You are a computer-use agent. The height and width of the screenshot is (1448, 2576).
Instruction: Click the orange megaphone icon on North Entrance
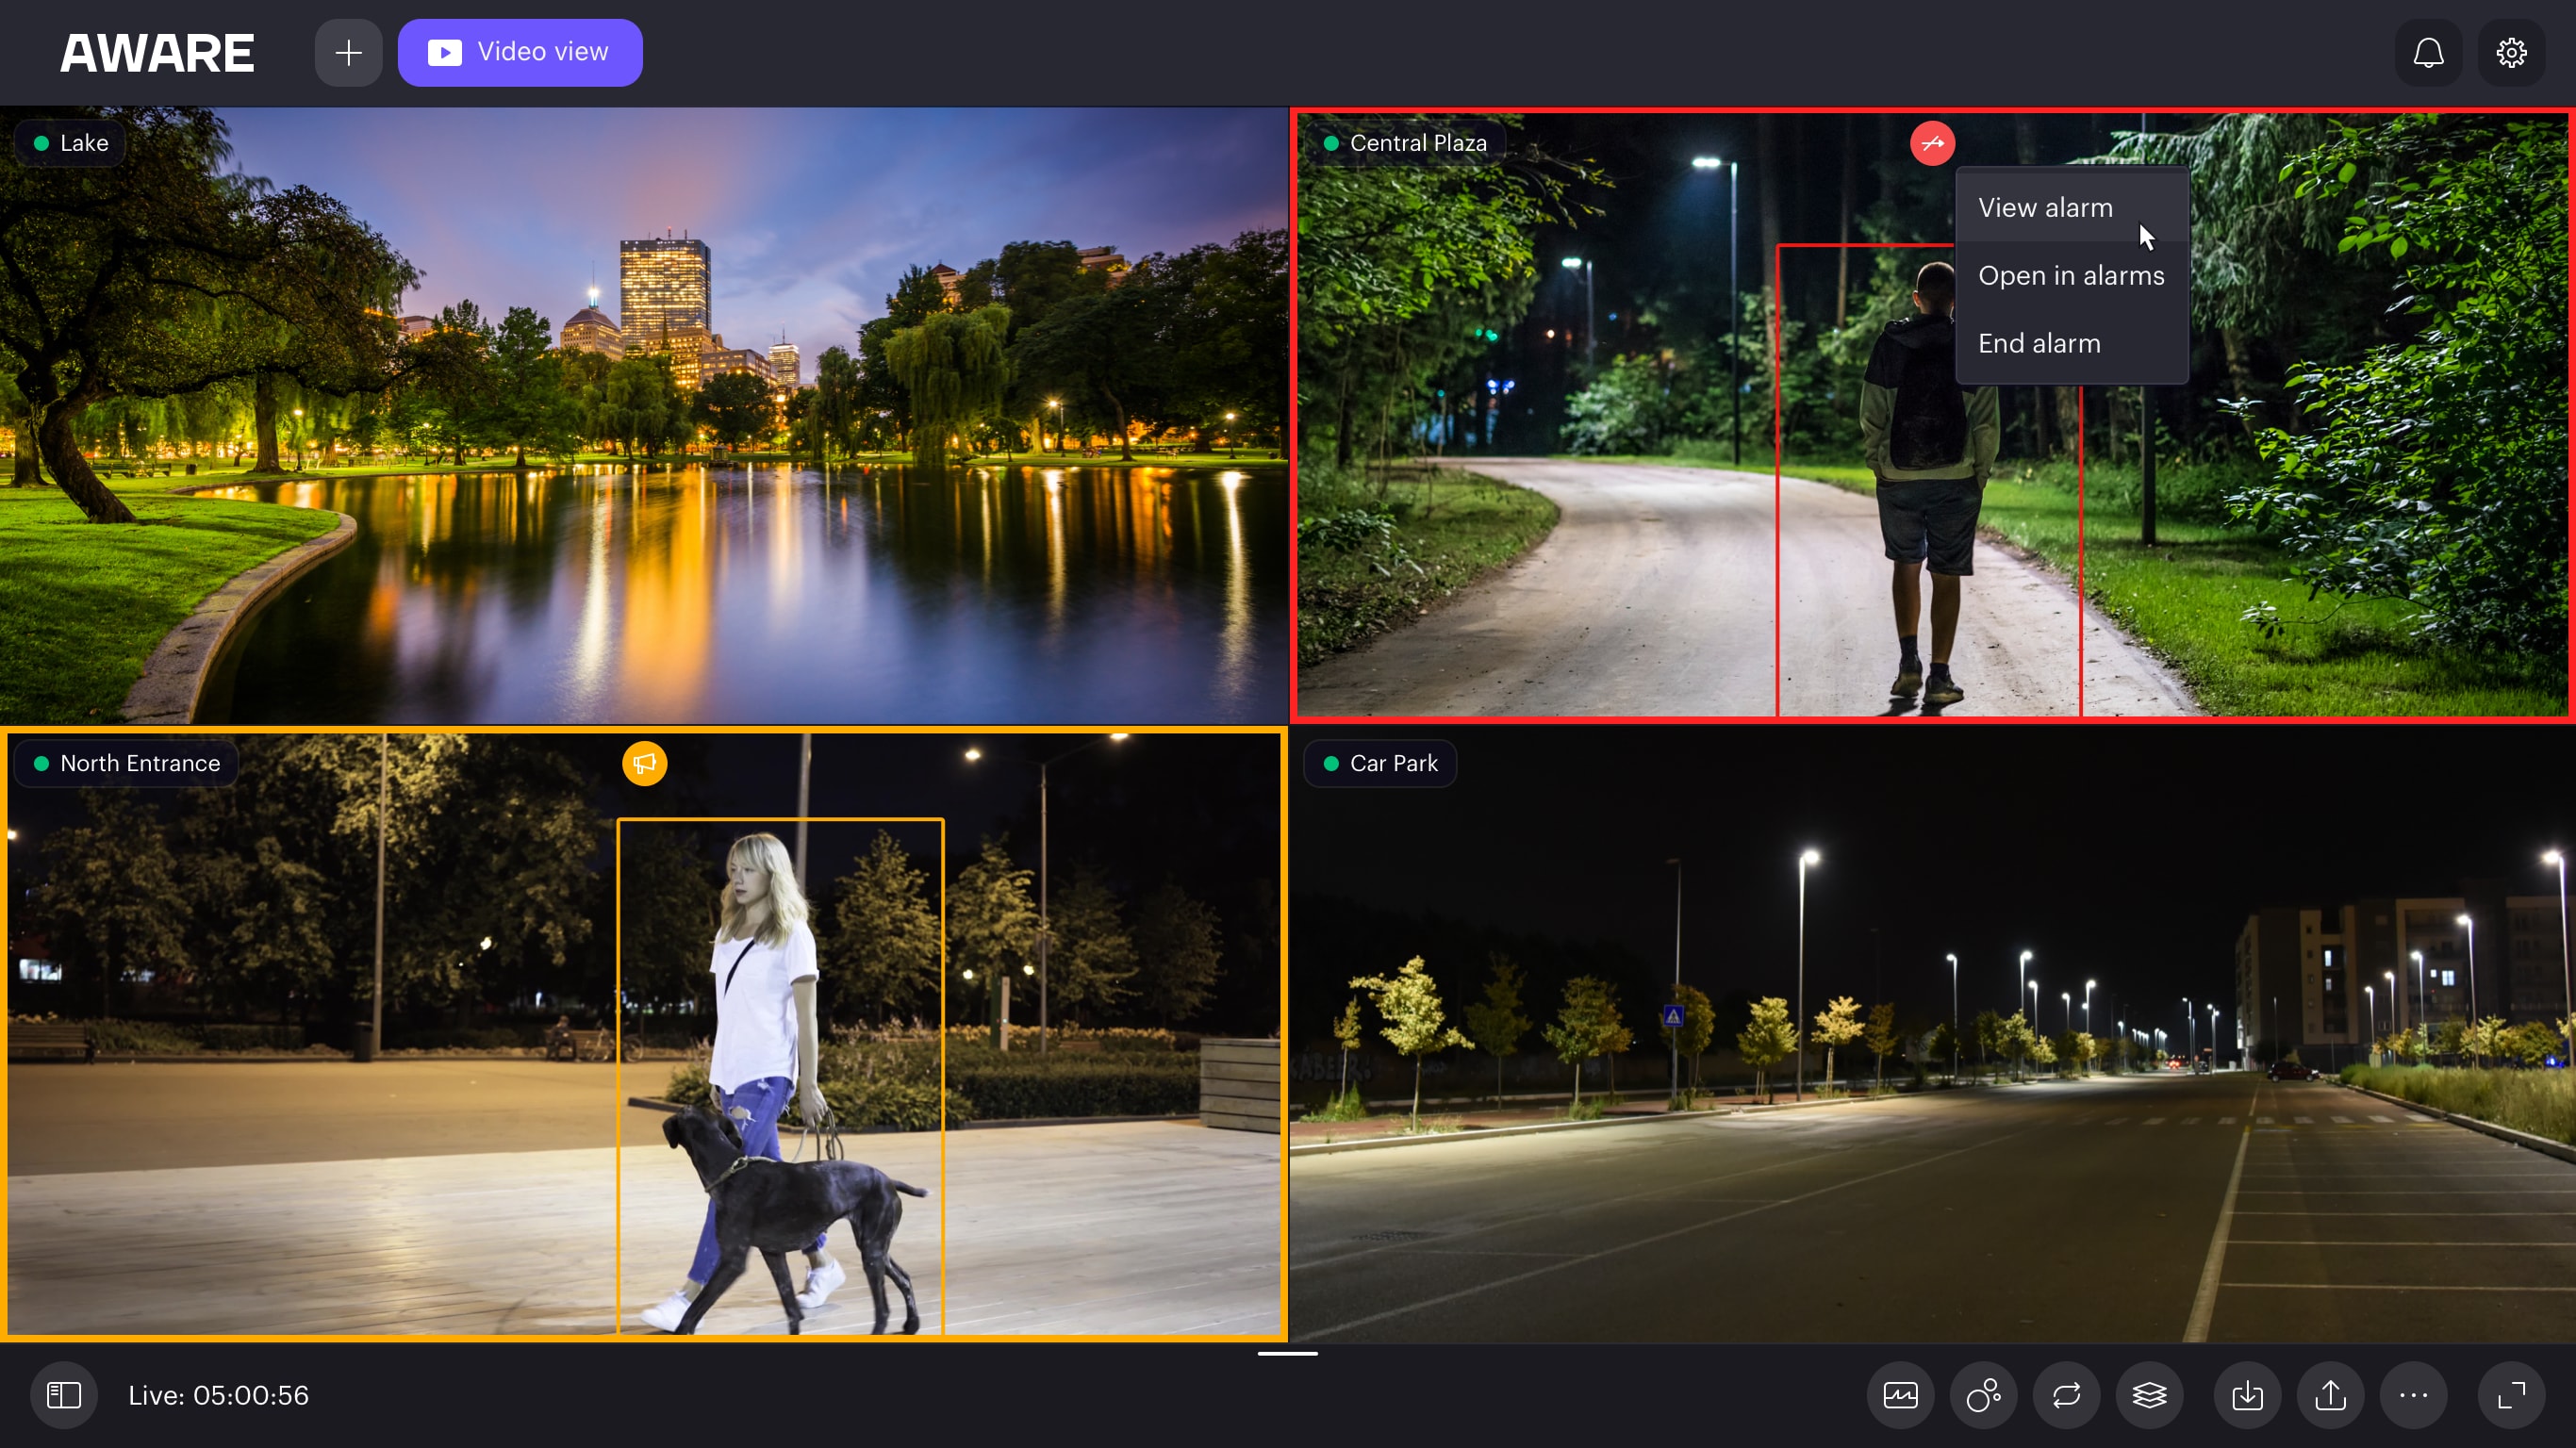pos(644,763)
